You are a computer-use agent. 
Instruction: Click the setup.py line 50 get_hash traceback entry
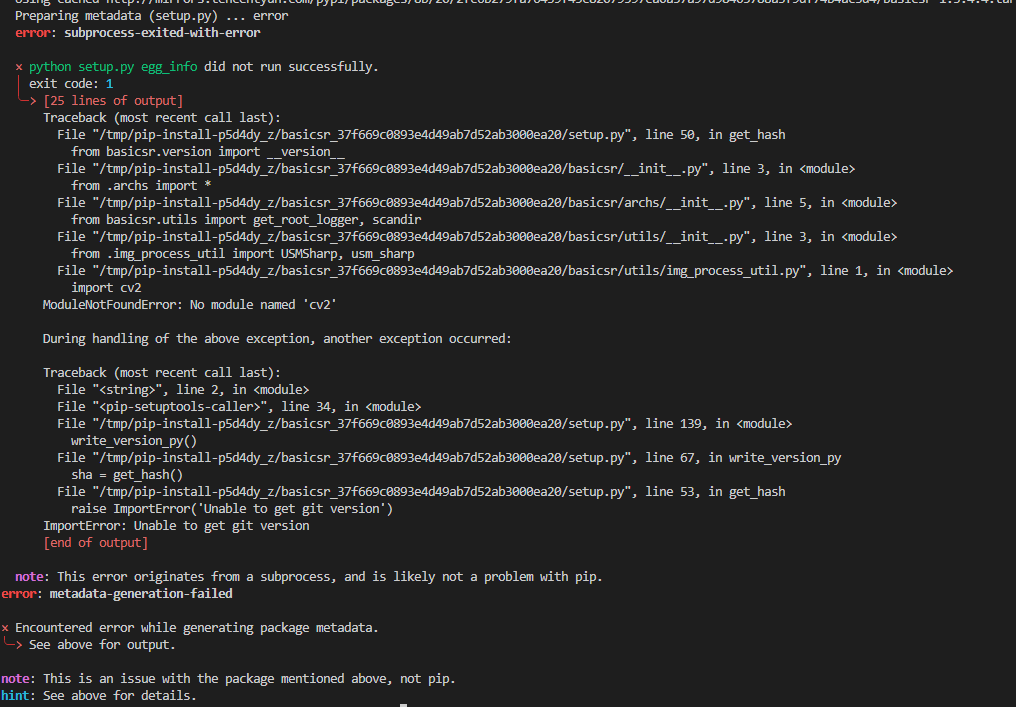click(x=421, y=135)
